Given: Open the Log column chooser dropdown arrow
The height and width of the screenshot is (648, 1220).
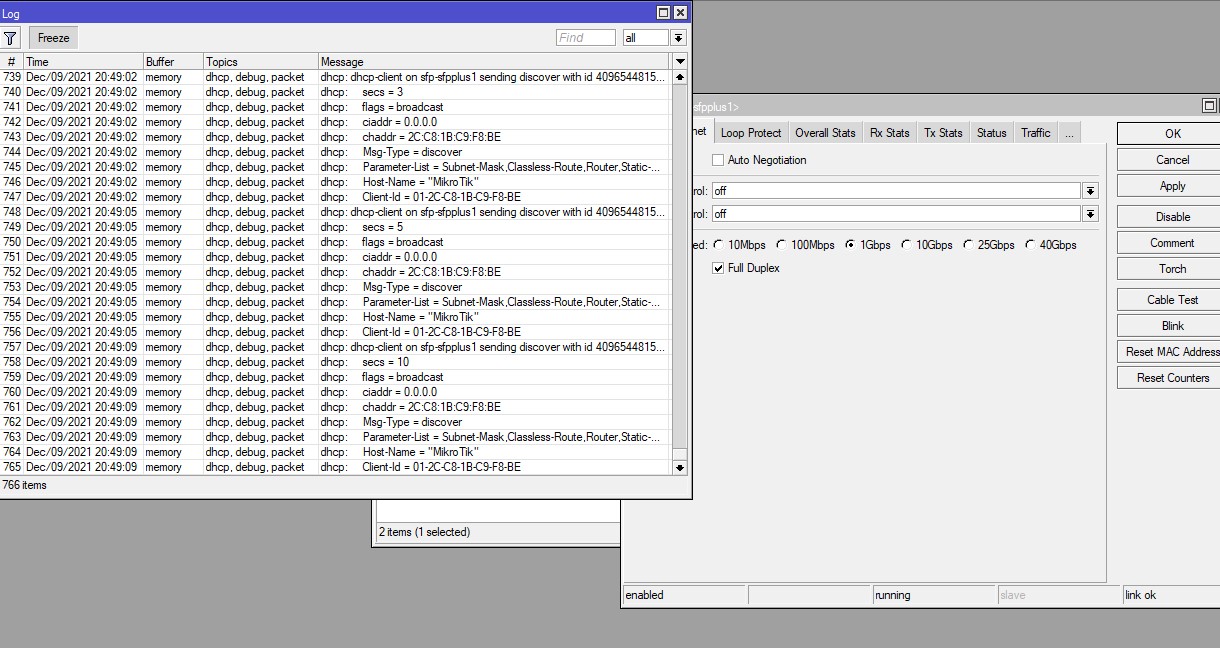Looking at the screenshot, I should pyautogui.click(x=681, y=62).
